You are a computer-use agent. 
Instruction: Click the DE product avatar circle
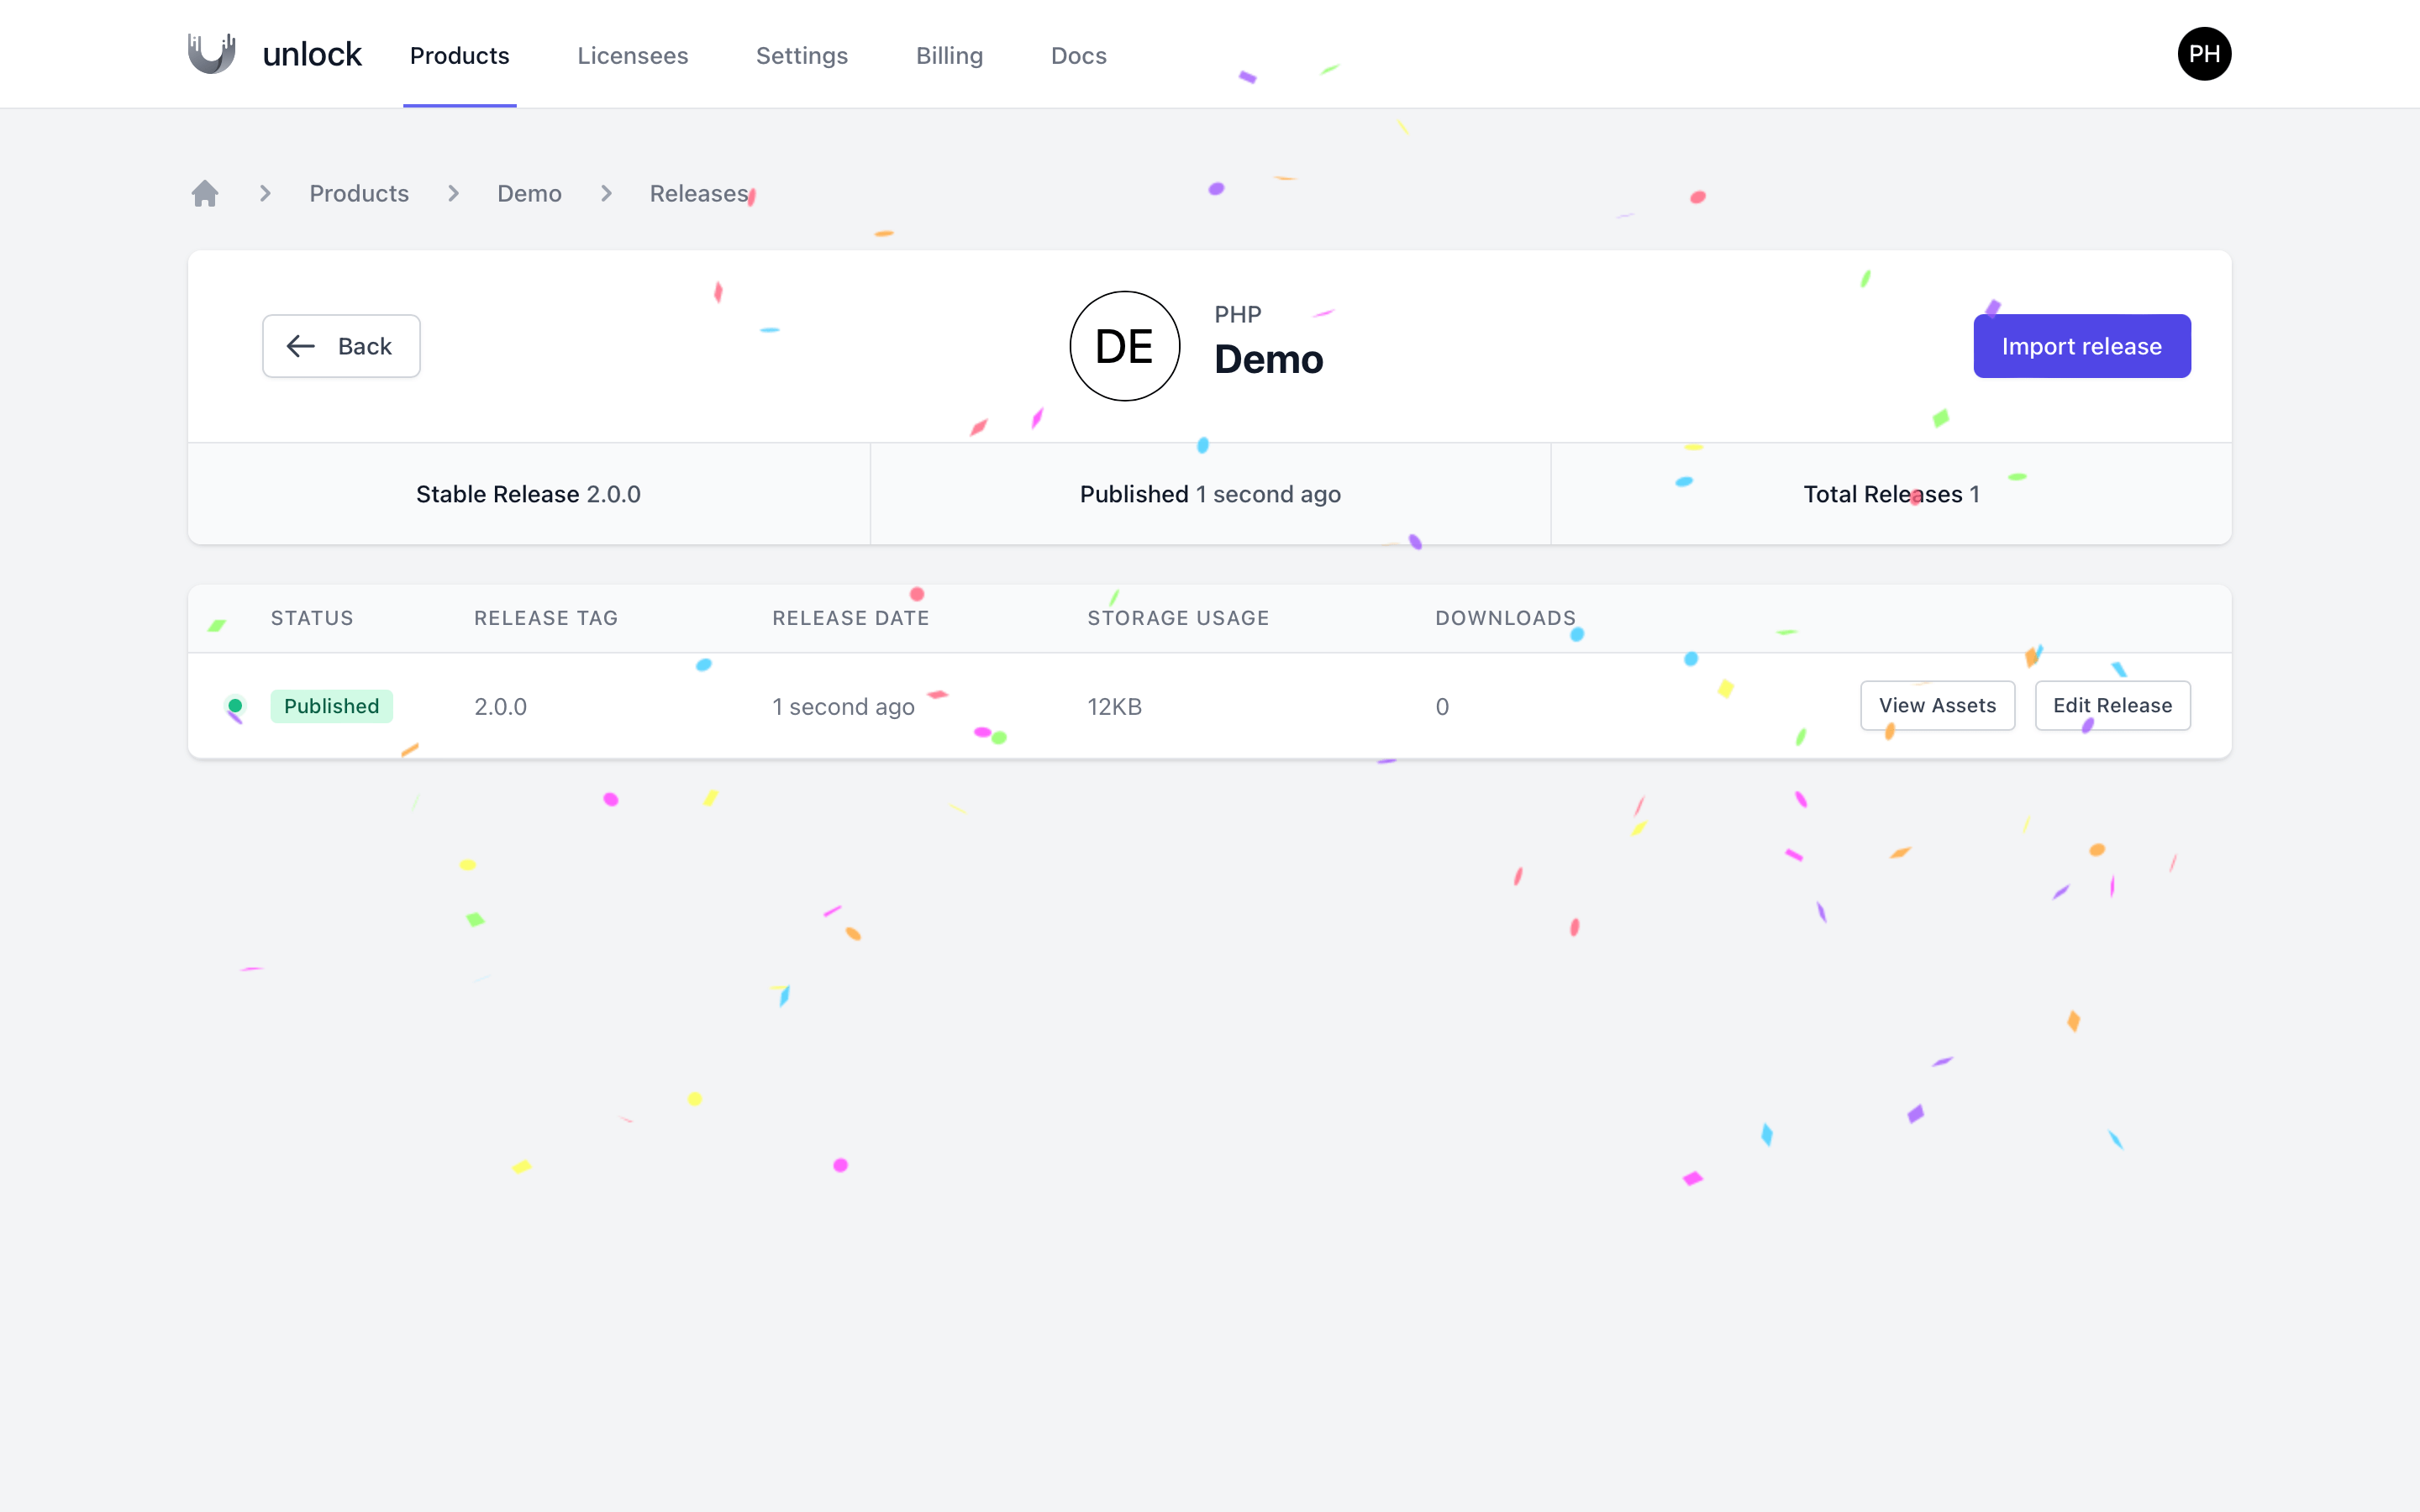point(1124,346)
